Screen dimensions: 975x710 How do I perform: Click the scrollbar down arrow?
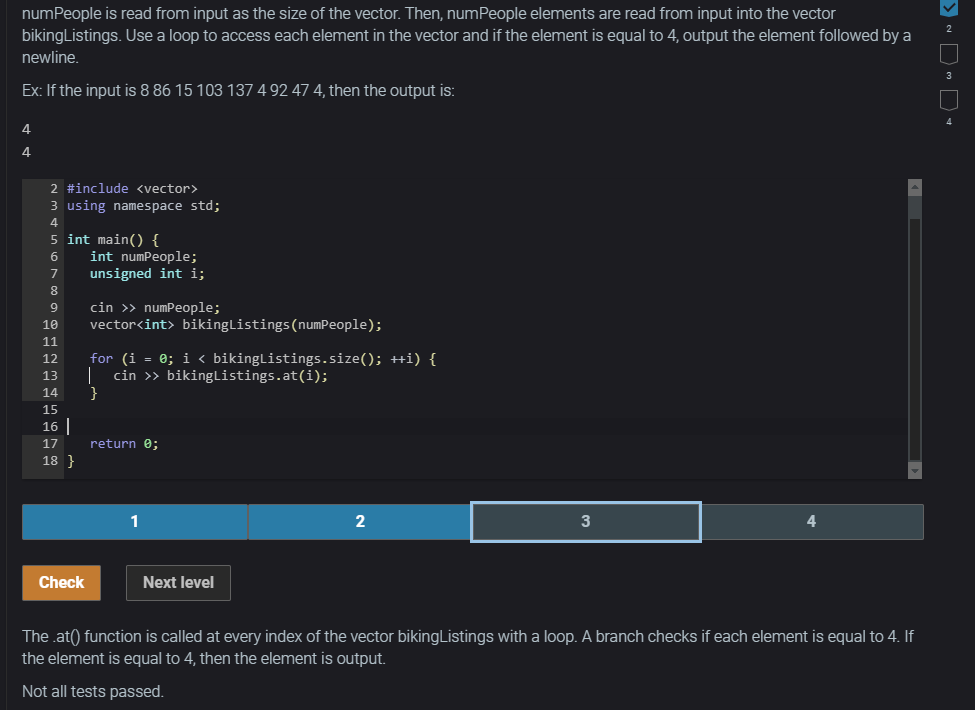click(x=913, y=468)
